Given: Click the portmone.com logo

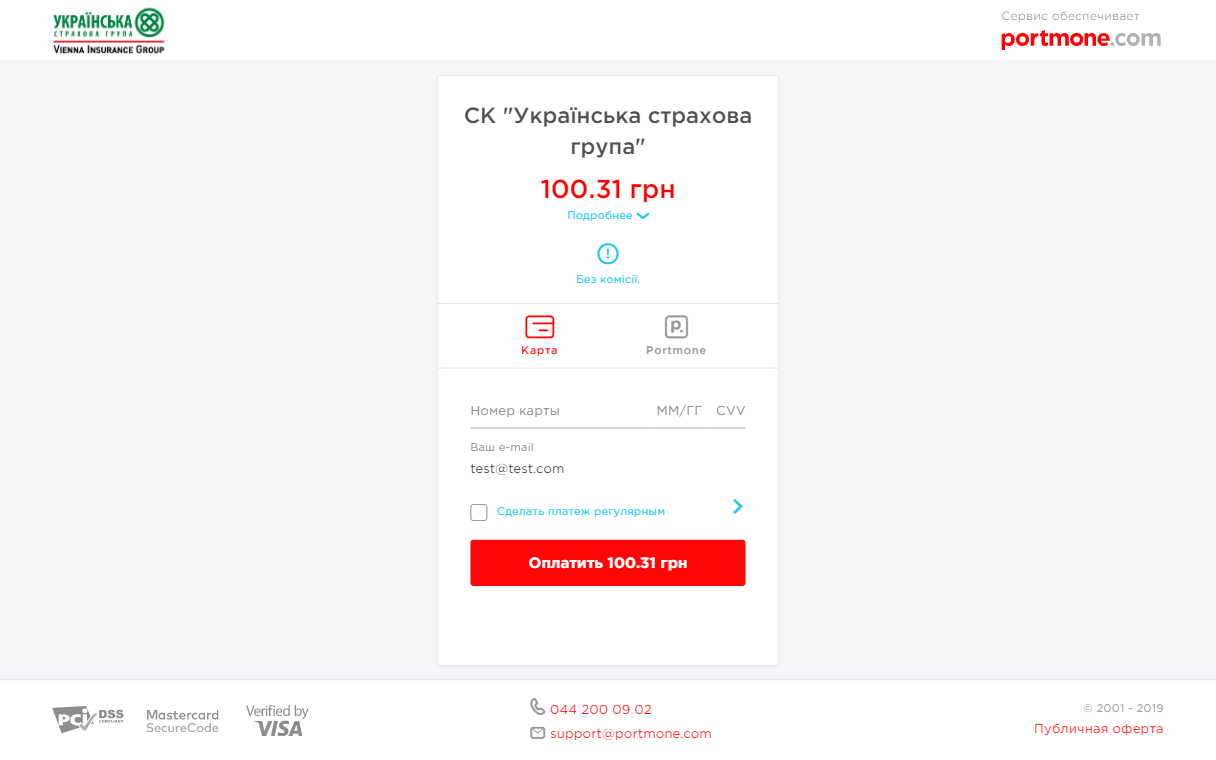Looking at the screenshot, I should coord(1081,39).
